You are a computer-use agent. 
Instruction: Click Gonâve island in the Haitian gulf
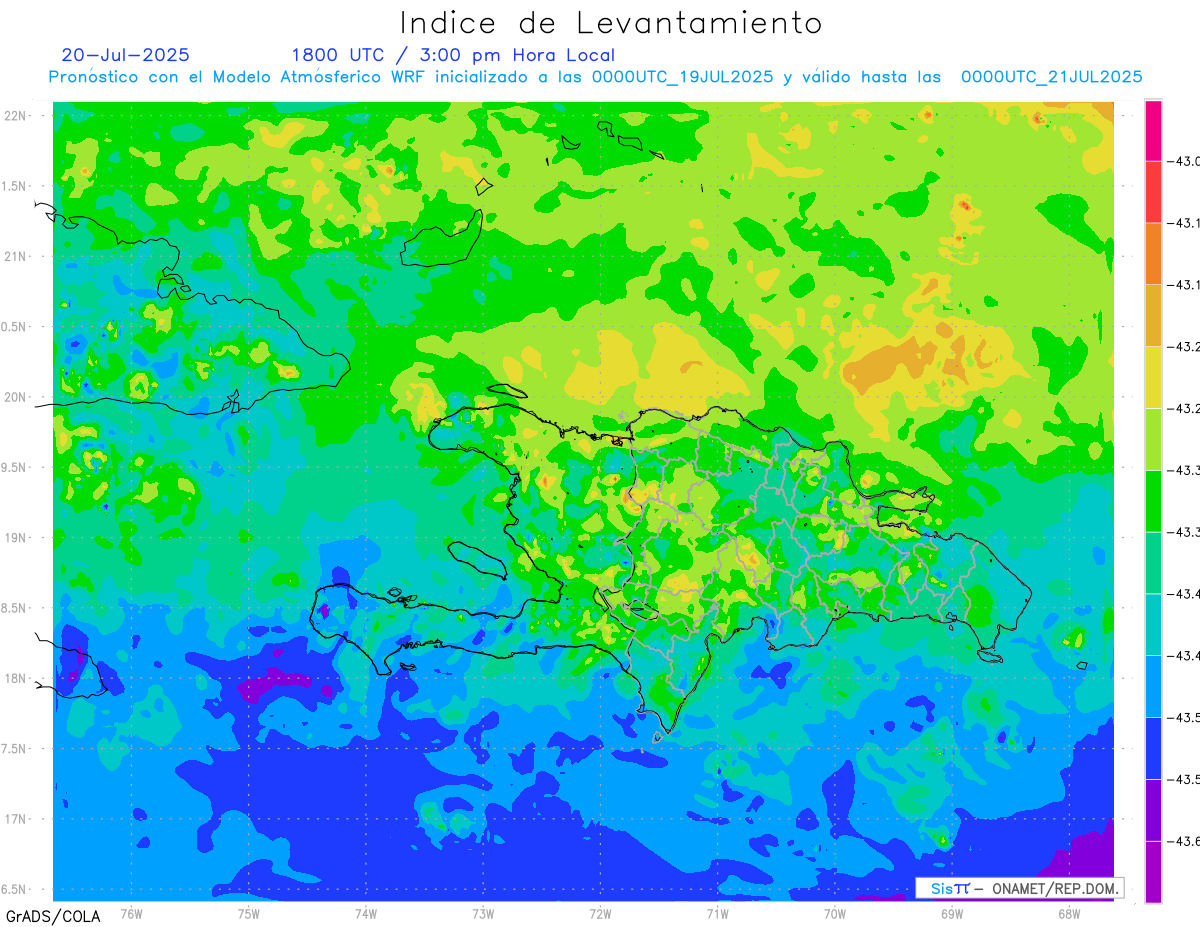tap(475, 560)
